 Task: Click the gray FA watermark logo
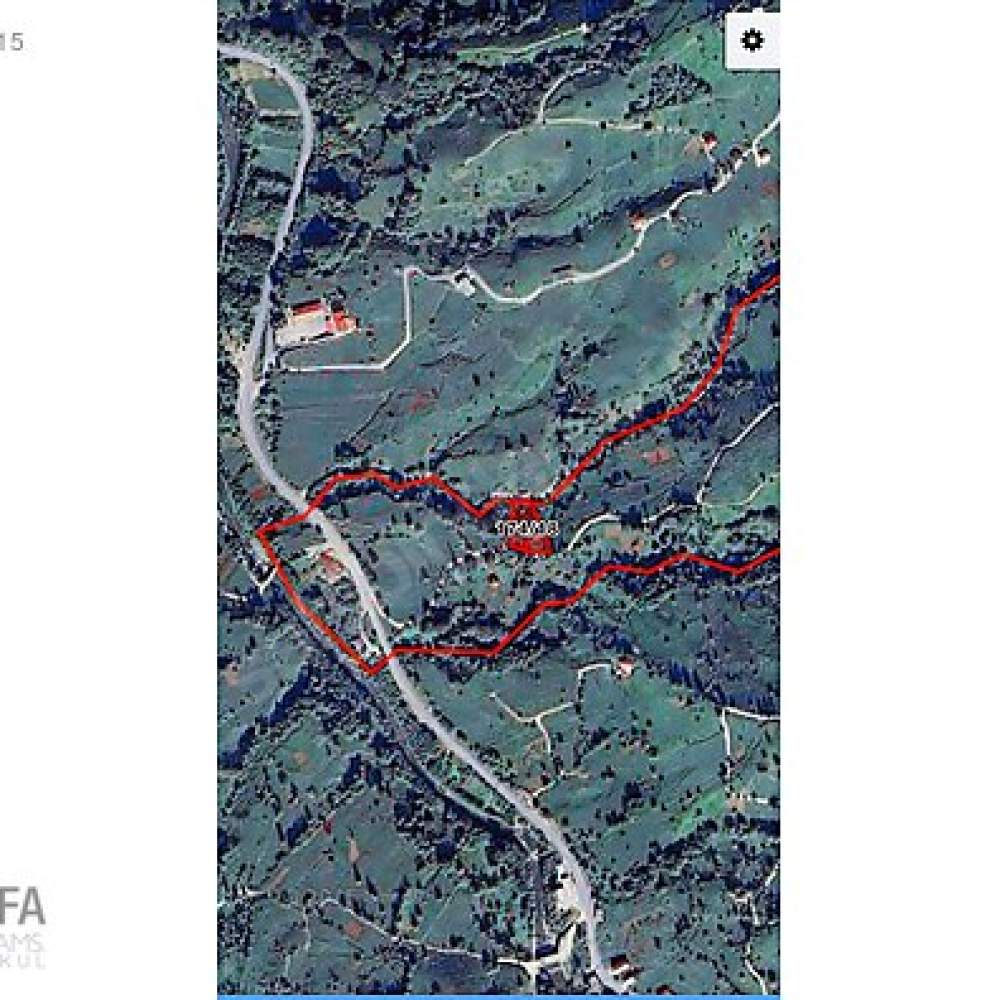pyautogui.click(x=22, y=906)
